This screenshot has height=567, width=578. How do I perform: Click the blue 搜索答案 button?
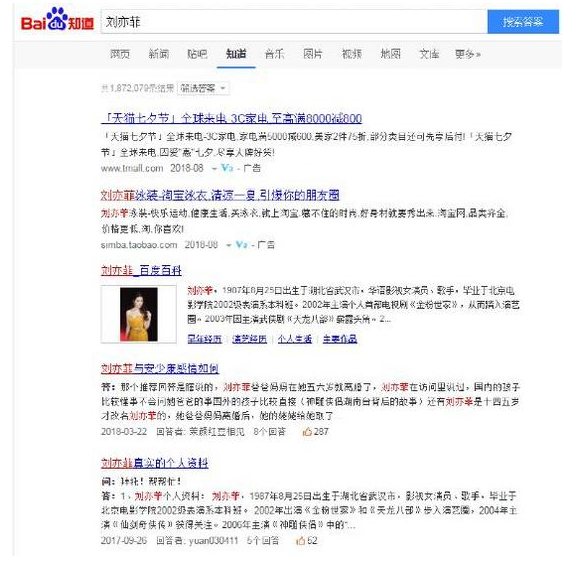tap(523, 22)
